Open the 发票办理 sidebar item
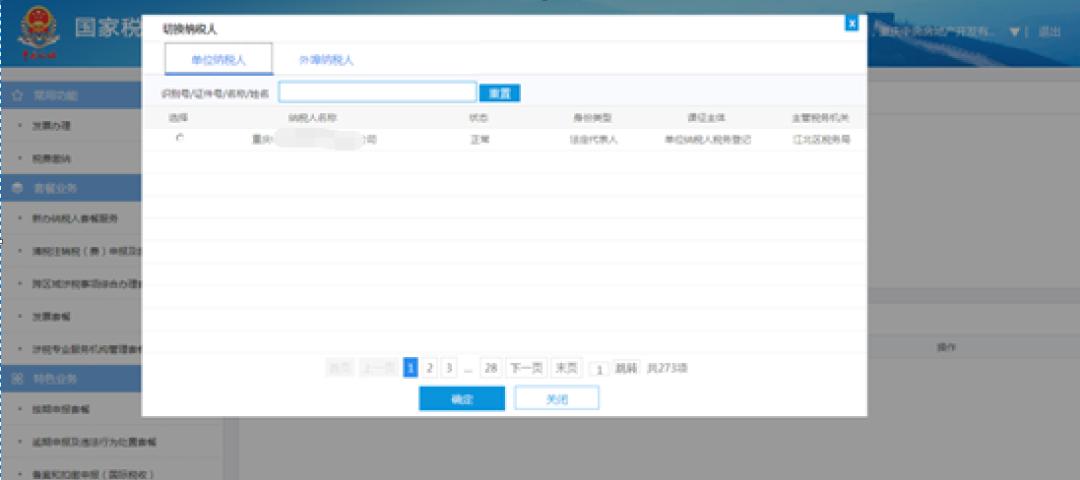 coord(52,126)
